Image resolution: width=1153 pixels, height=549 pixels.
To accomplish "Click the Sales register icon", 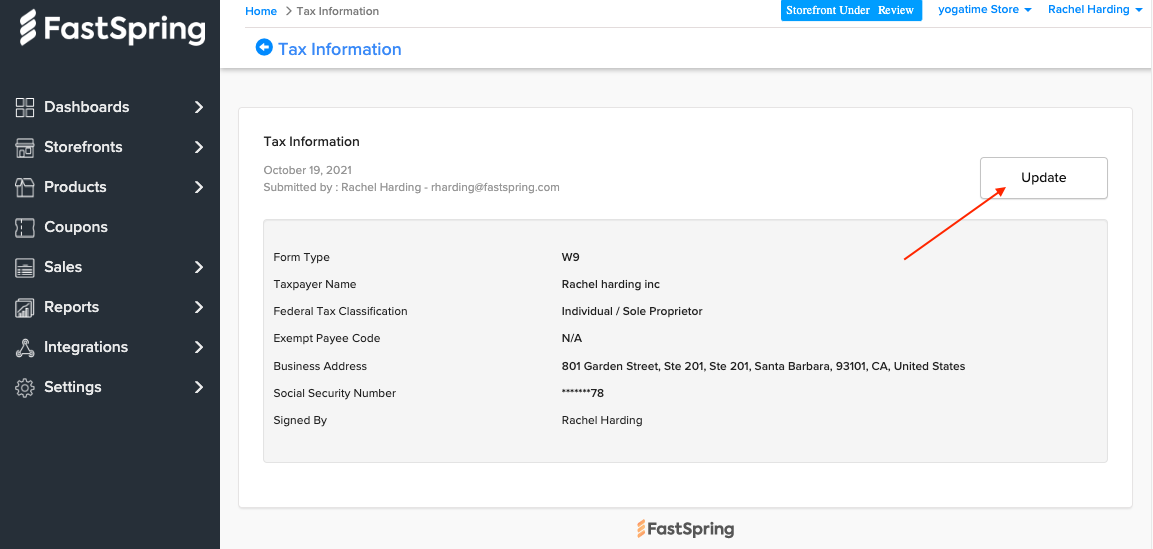I will point(25,267).
